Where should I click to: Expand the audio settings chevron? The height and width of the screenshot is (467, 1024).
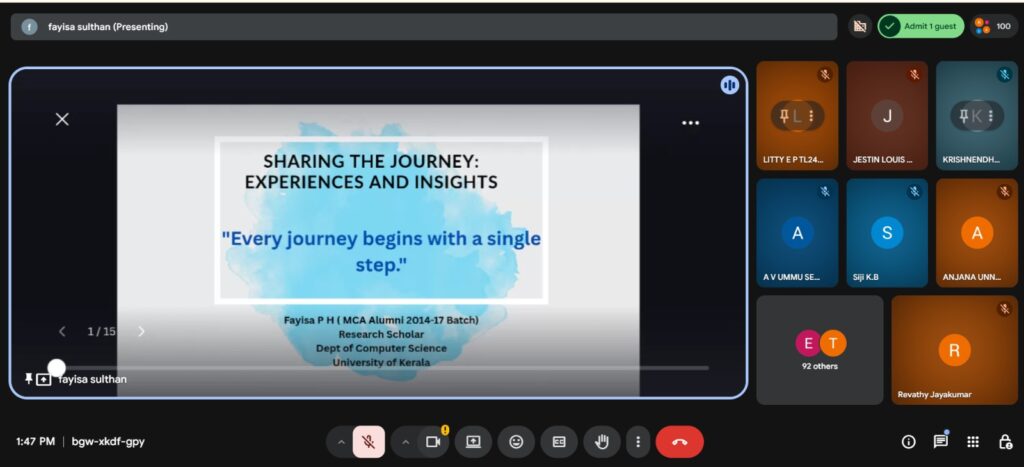(341, 442)
